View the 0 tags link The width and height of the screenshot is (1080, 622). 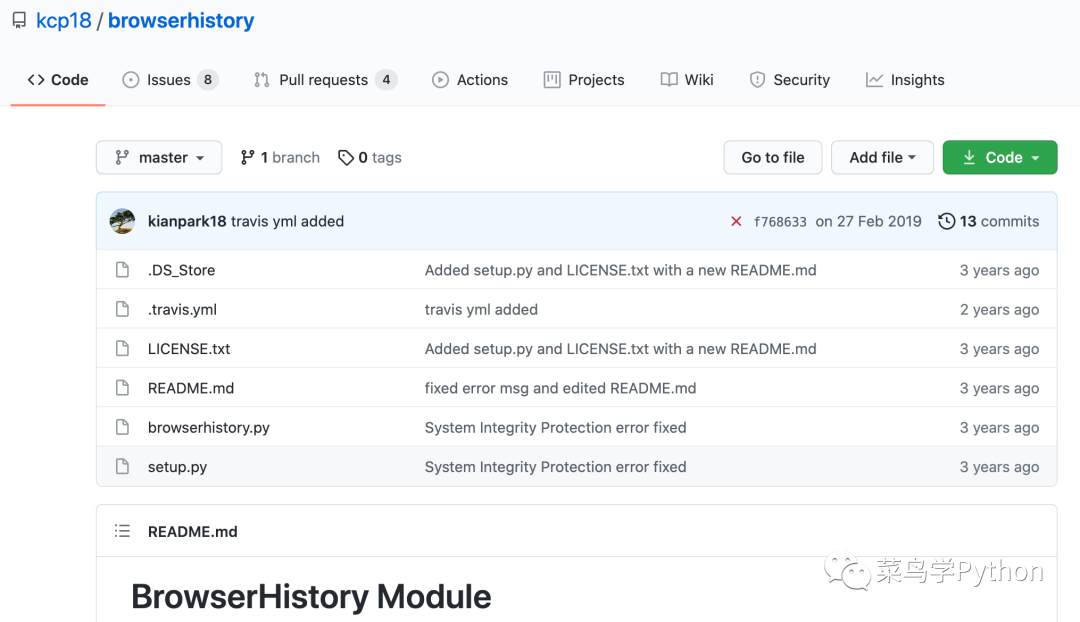pos(370,158)
